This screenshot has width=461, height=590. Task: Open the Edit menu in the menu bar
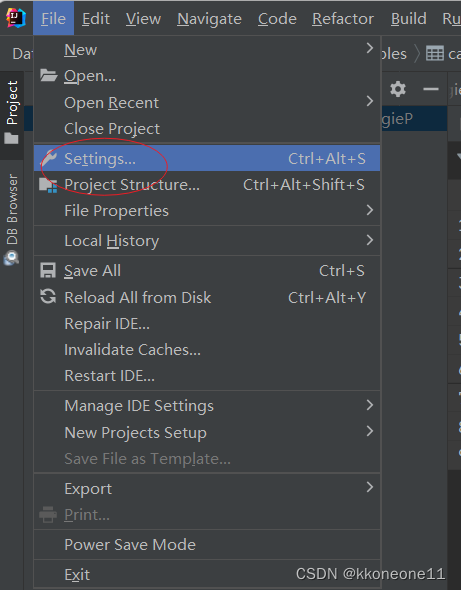pyautogui.click(x=96, y=18)
